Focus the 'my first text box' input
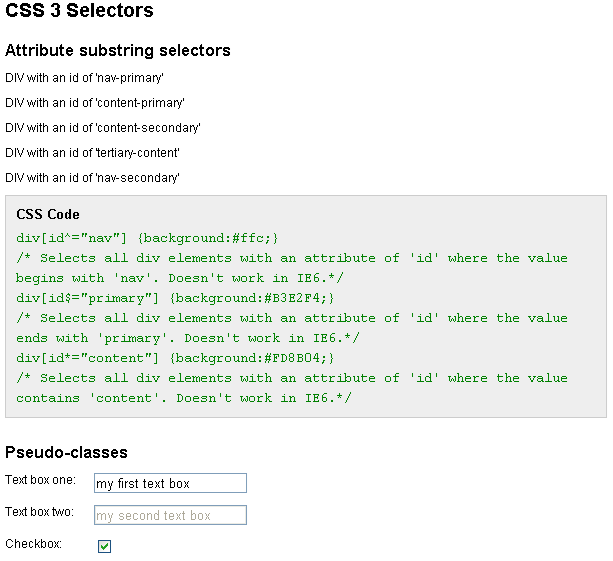The width and height of the screenshot is (613, 561). 170,483
